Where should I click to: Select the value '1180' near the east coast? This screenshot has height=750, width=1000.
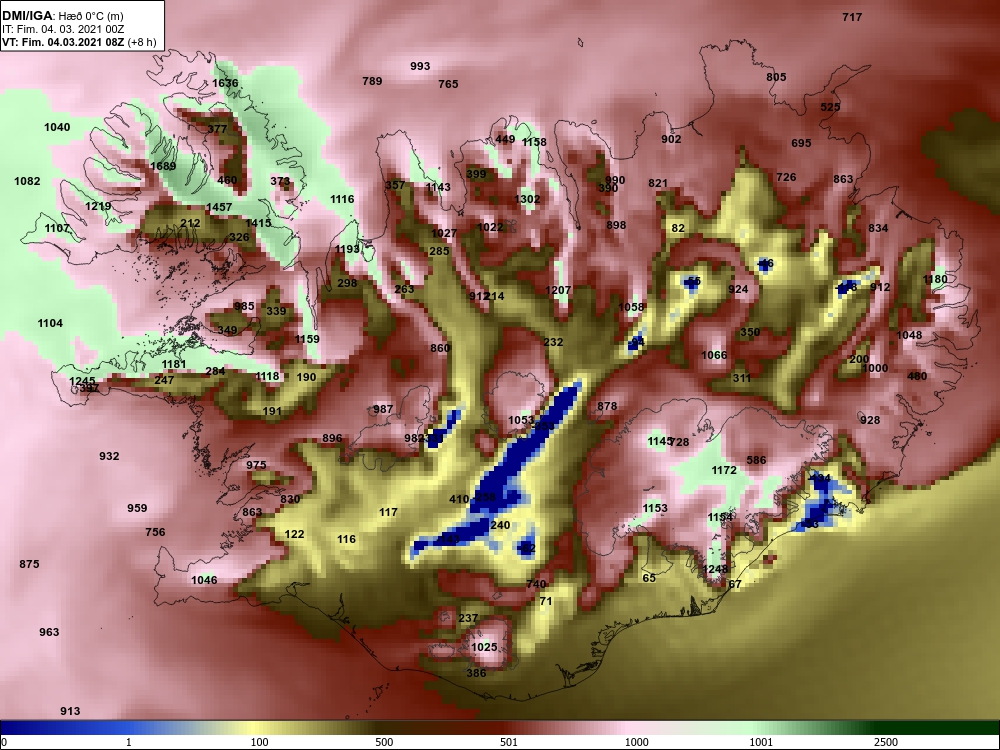pyautogui.click(x=935, y=279)
